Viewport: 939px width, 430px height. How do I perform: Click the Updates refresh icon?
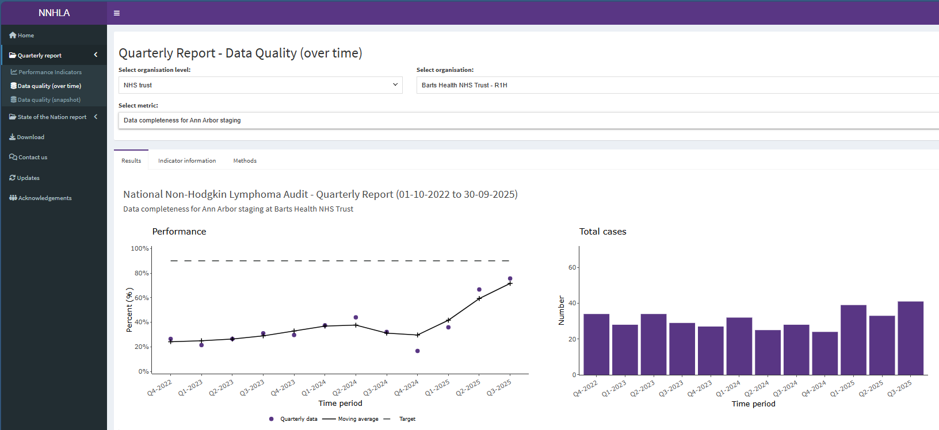[x=13, y=178]
